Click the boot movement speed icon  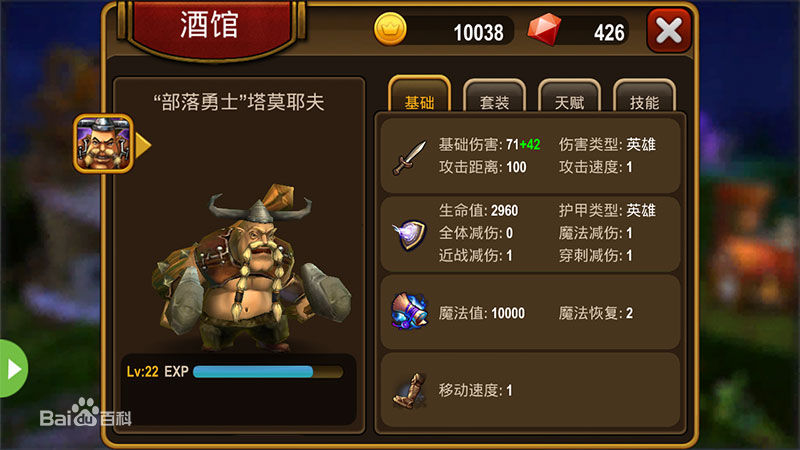click(x=409, y=391)
